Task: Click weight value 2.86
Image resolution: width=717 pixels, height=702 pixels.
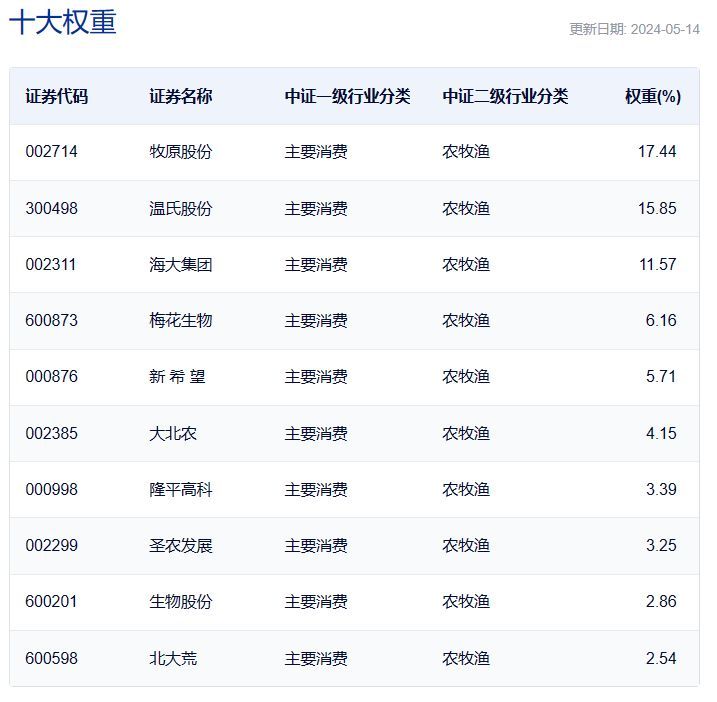Action: click(661, 601)
